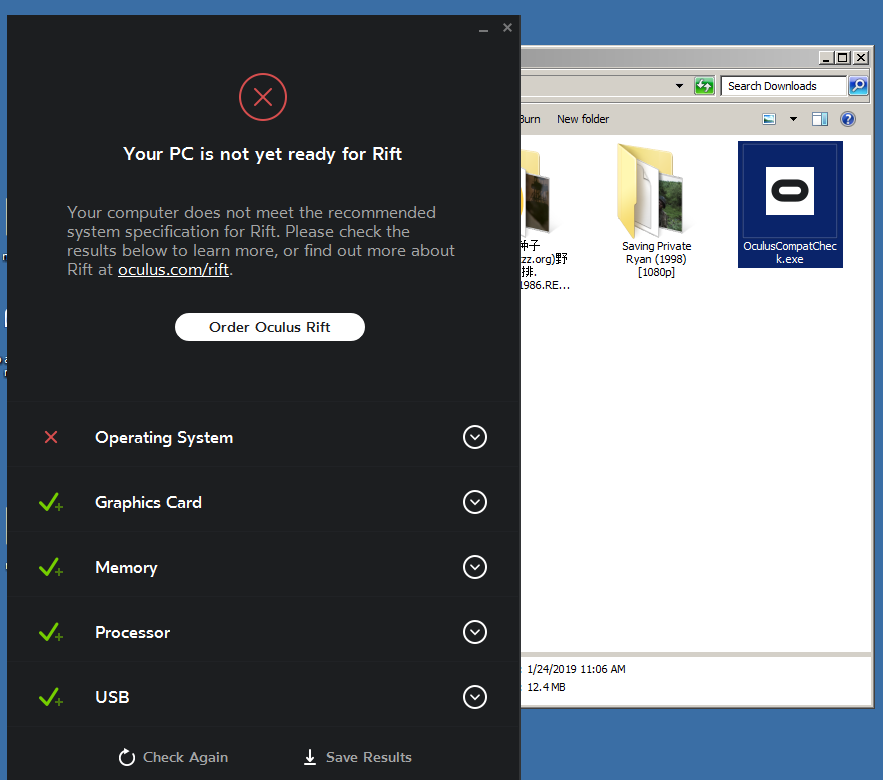Minimize the Oculus compatibility check window

(483, 28)
